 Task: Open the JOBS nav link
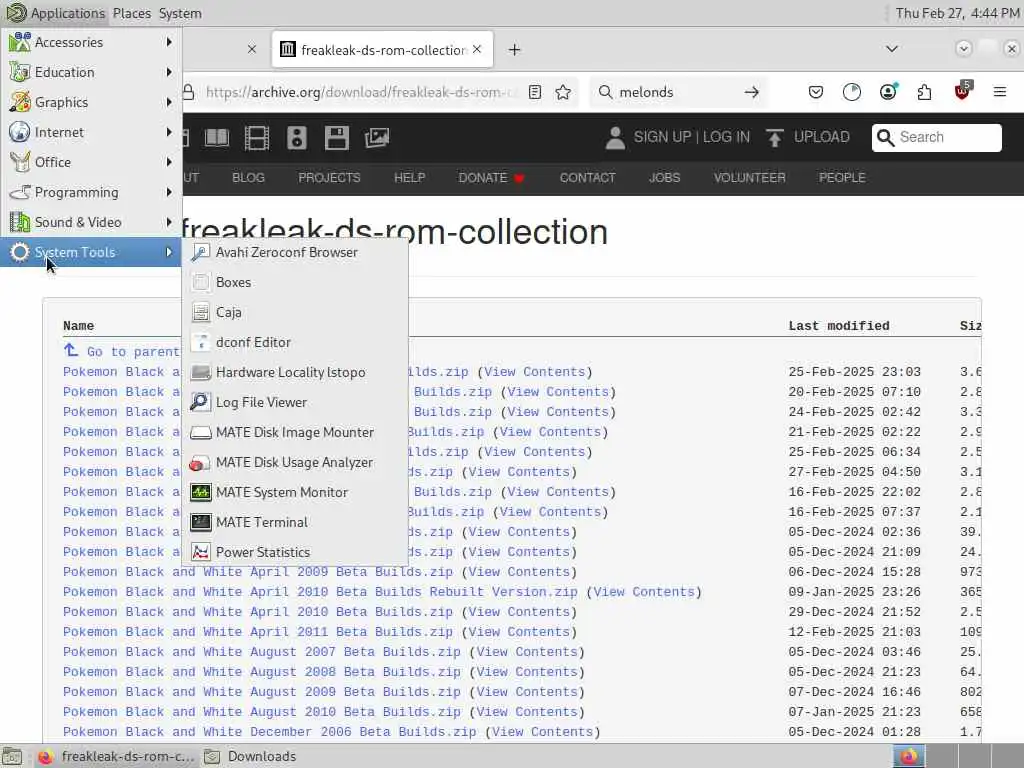point(664,178)
